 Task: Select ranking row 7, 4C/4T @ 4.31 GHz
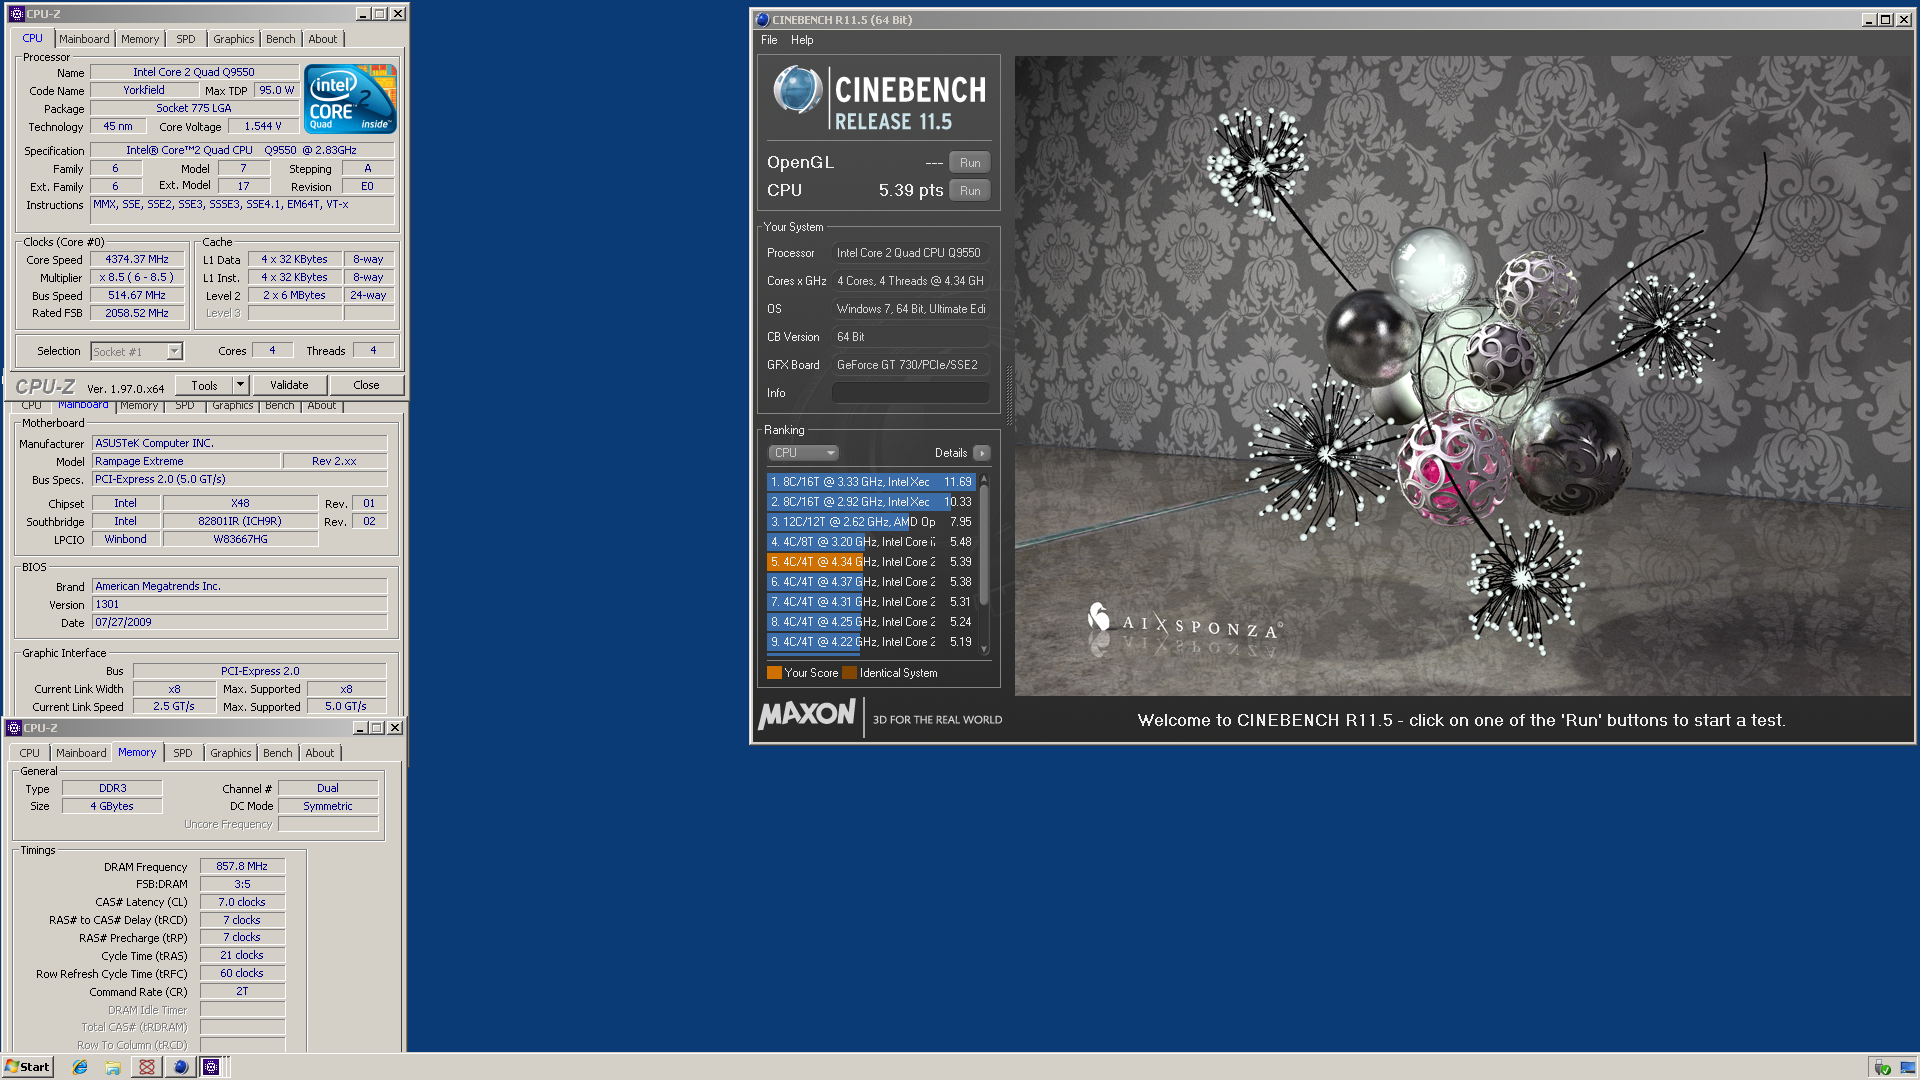click(x=870, y=602)
